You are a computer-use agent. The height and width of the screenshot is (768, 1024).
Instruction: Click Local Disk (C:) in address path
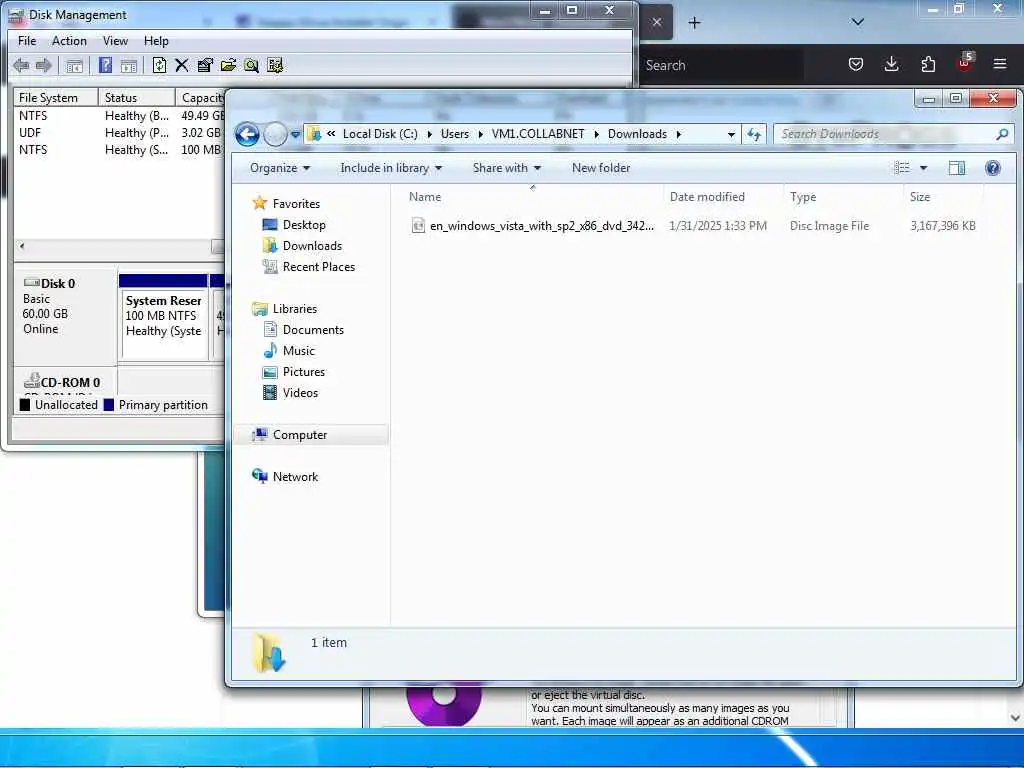point(380,134)
